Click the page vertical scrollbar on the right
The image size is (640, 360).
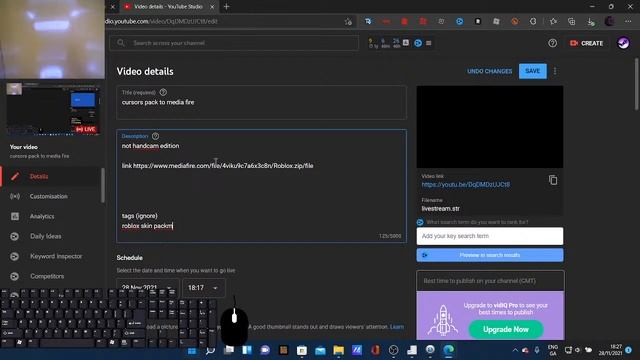coord(636,84)
